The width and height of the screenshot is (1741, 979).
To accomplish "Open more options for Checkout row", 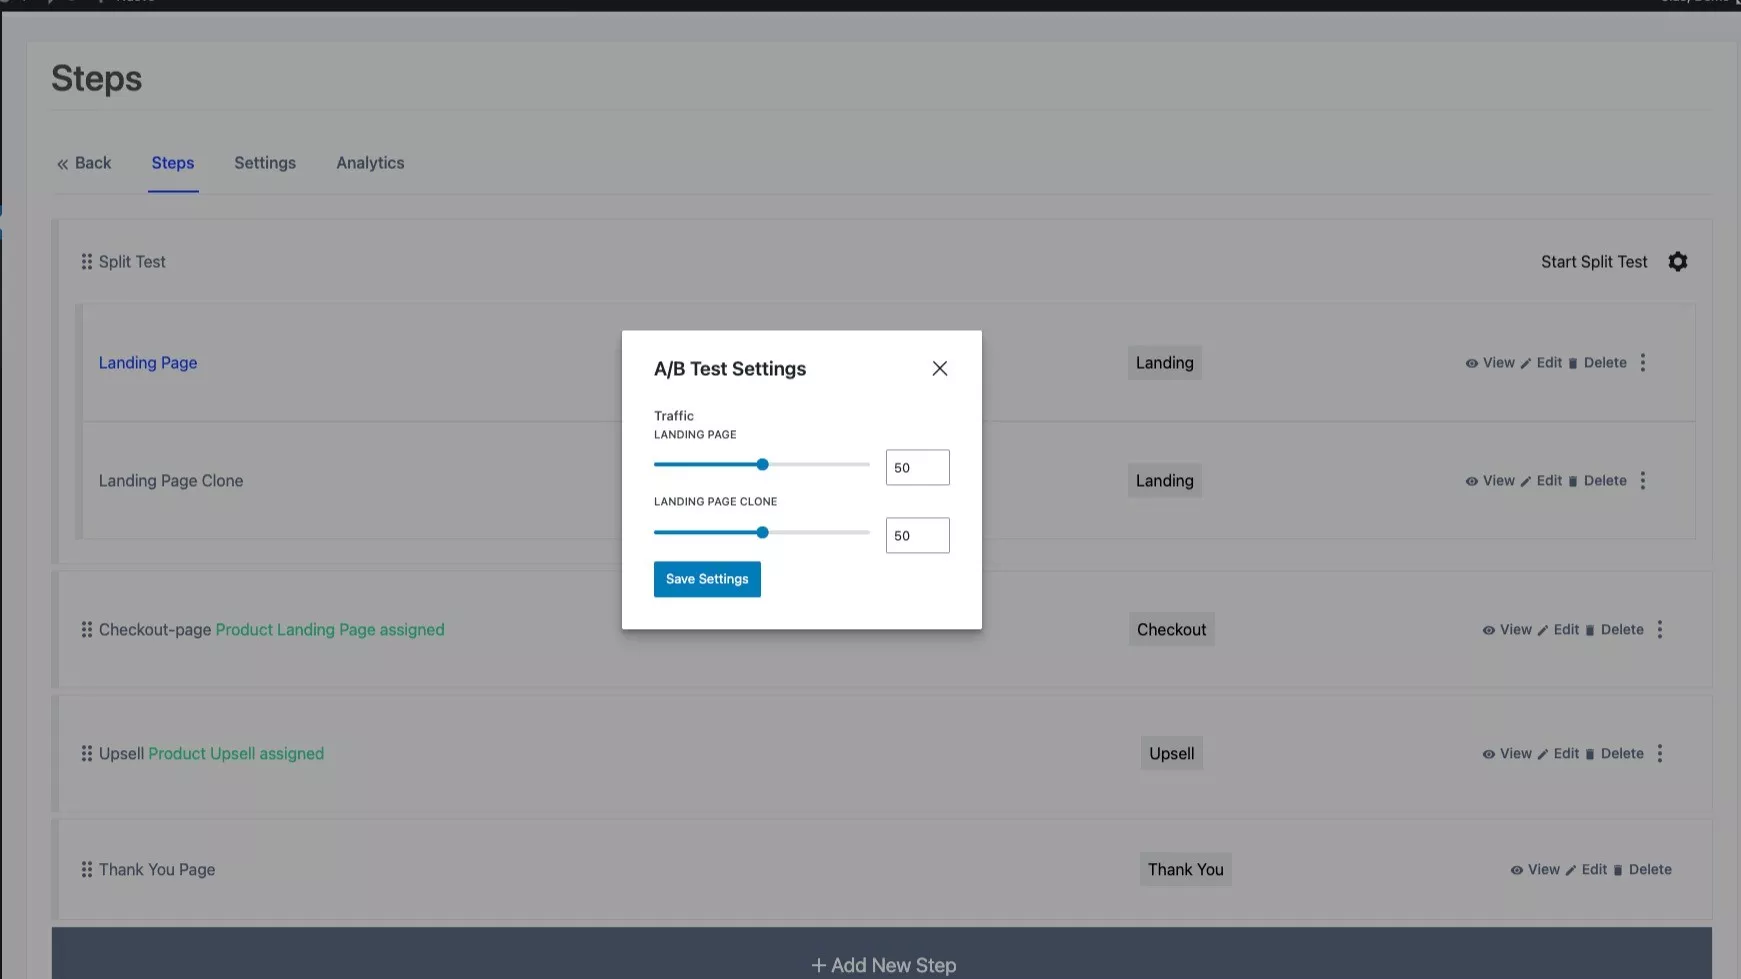I will coord(1660,630).
